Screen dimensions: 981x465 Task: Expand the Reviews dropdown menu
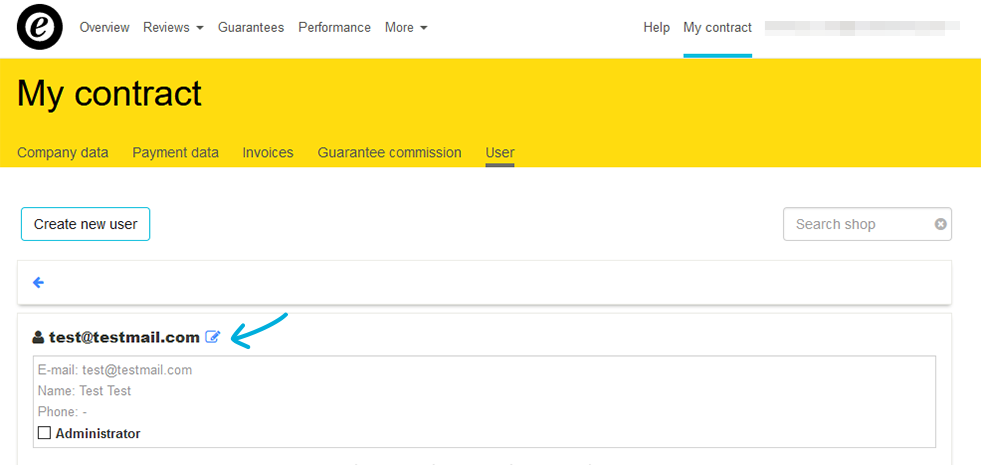point(173,28)
